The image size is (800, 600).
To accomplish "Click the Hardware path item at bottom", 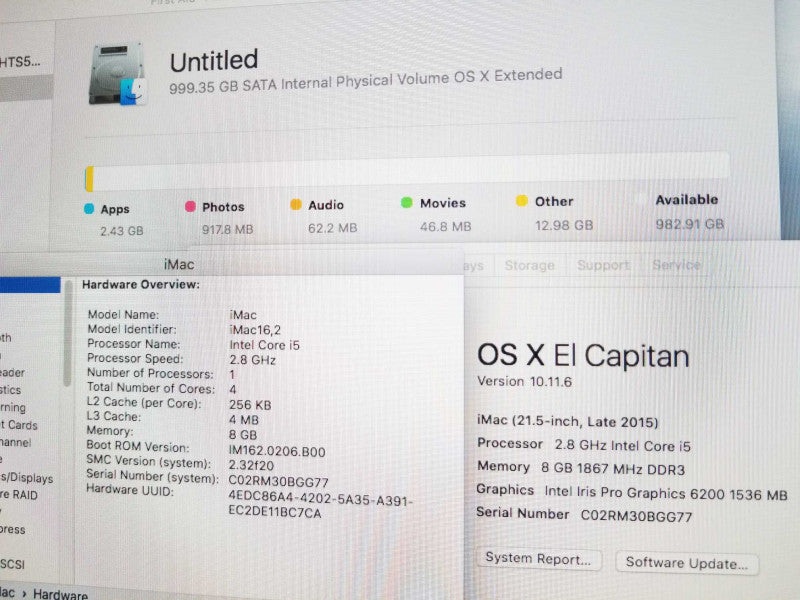I will [x=60, y=594].
